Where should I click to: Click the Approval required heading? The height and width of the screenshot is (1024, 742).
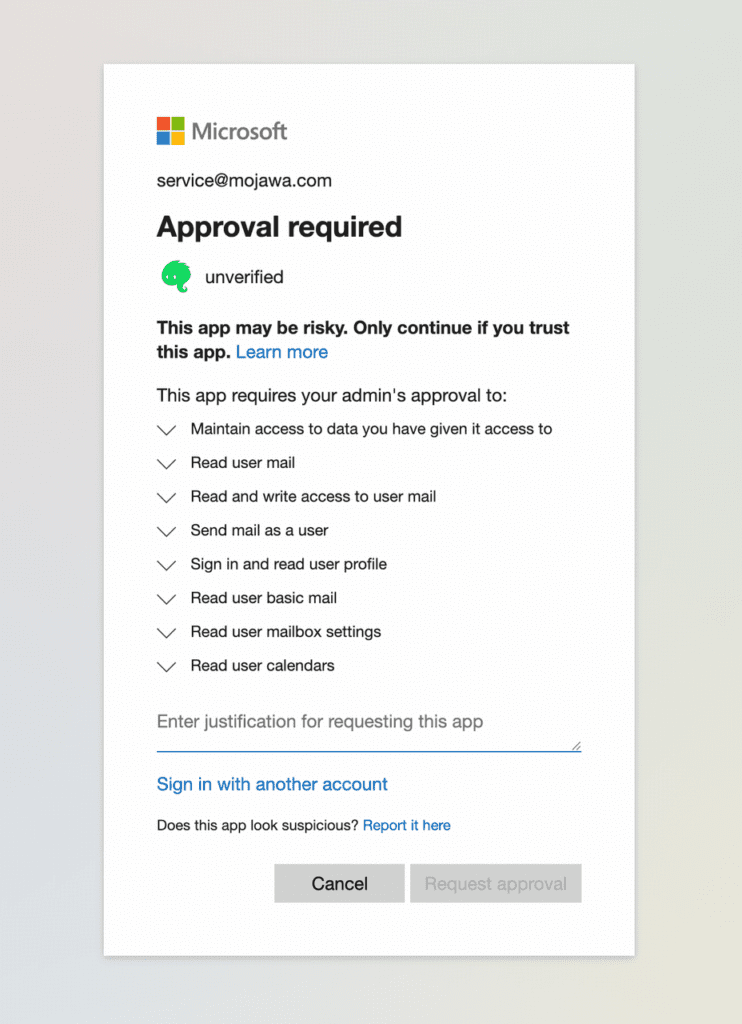point(280,227)
